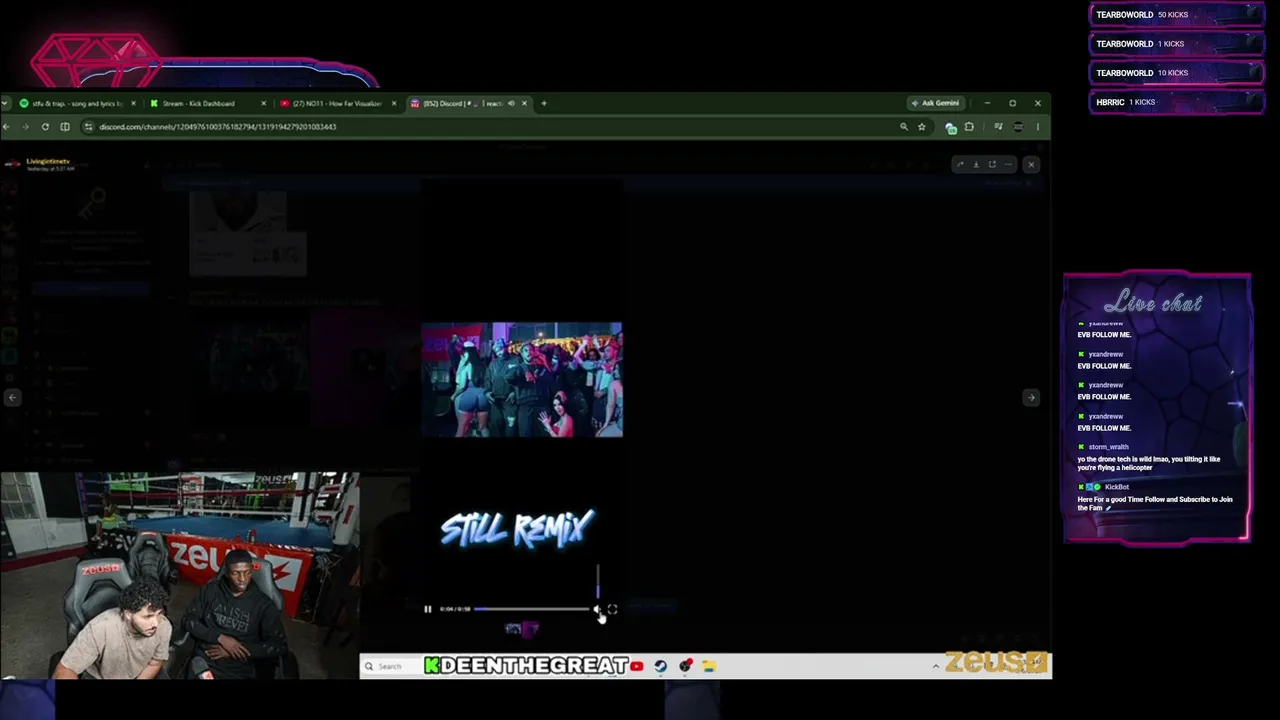This screenshot has width=1280, height=720.
Task: Open Steam from the Windows taskbar
Action: click(x=661, y=666)
